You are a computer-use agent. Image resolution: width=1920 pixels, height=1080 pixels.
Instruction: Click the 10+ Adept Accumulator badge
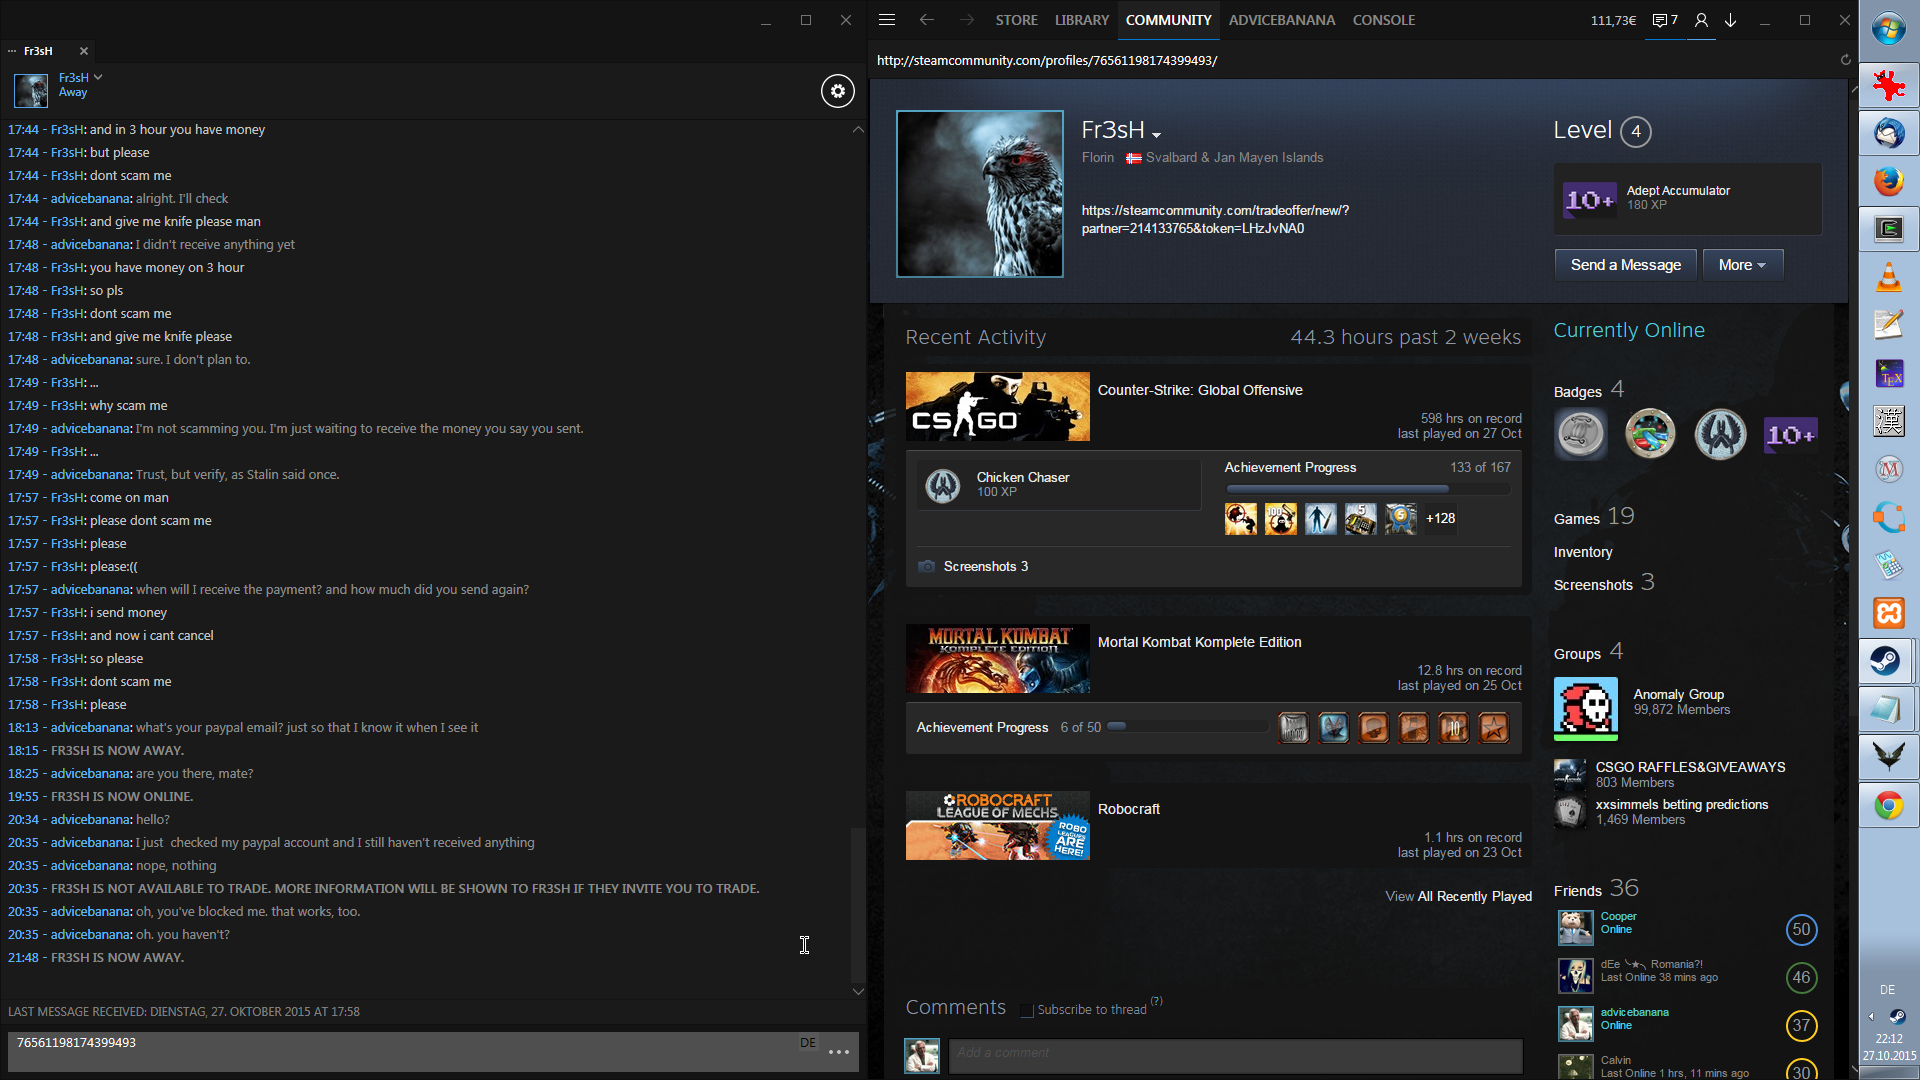[x=1589, y=200]
